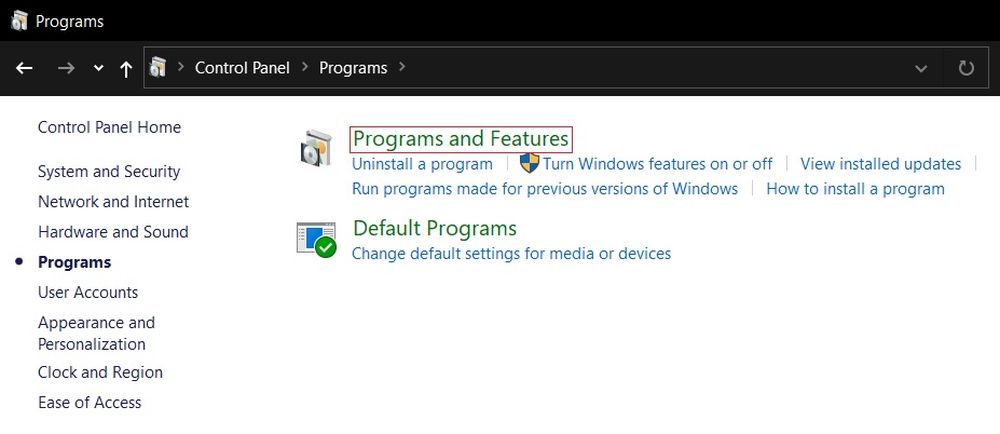
Task: Click the shield icon beside Windows features
Action: pos(529,163)
